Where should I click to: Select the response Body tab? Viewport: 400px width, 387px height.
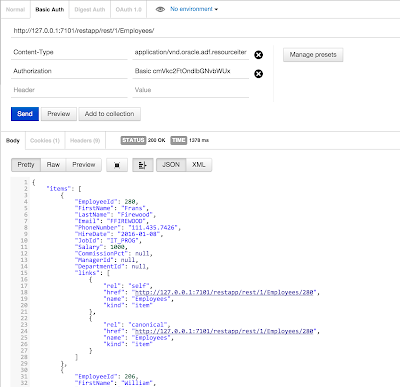[x=13, y=141]
